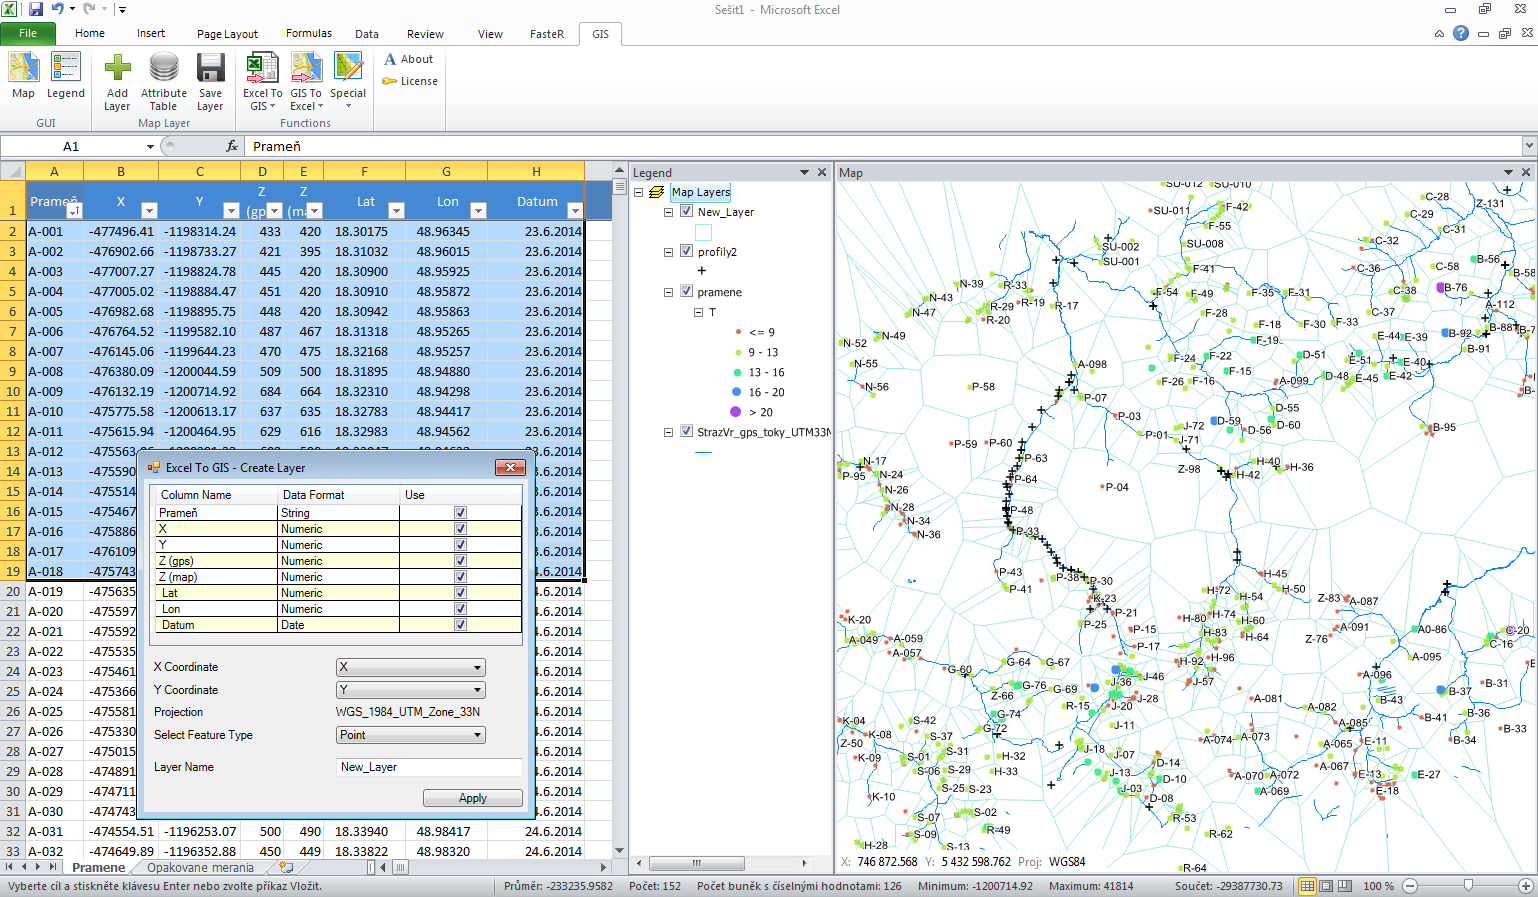Close the Legend panel

[822, 172]
